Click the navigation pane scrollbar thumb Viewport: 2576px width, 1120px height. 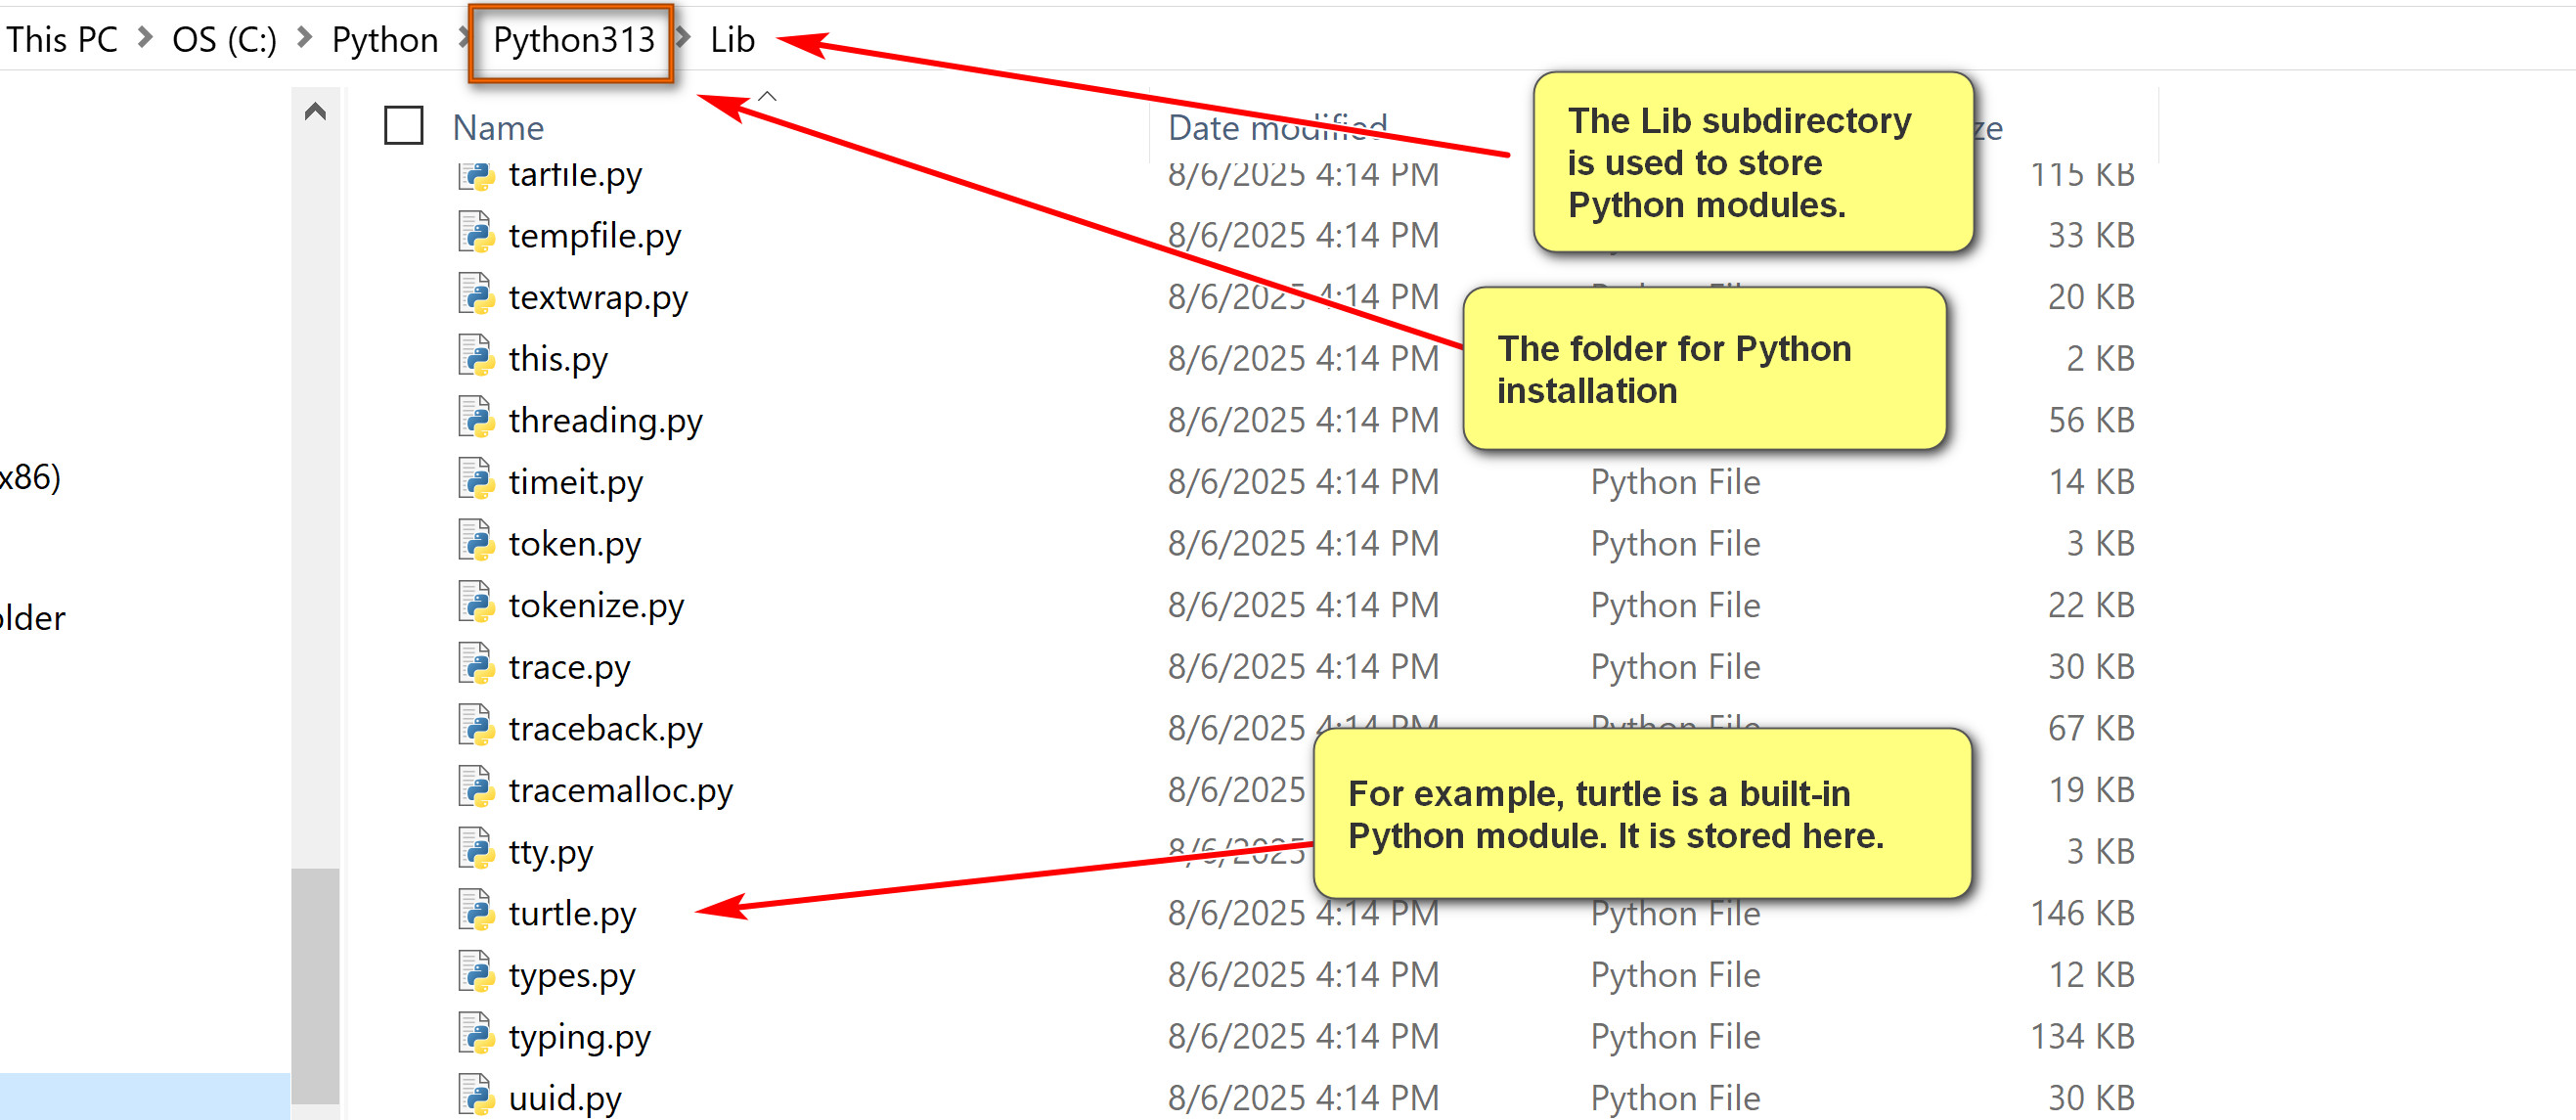click(315, 985)
